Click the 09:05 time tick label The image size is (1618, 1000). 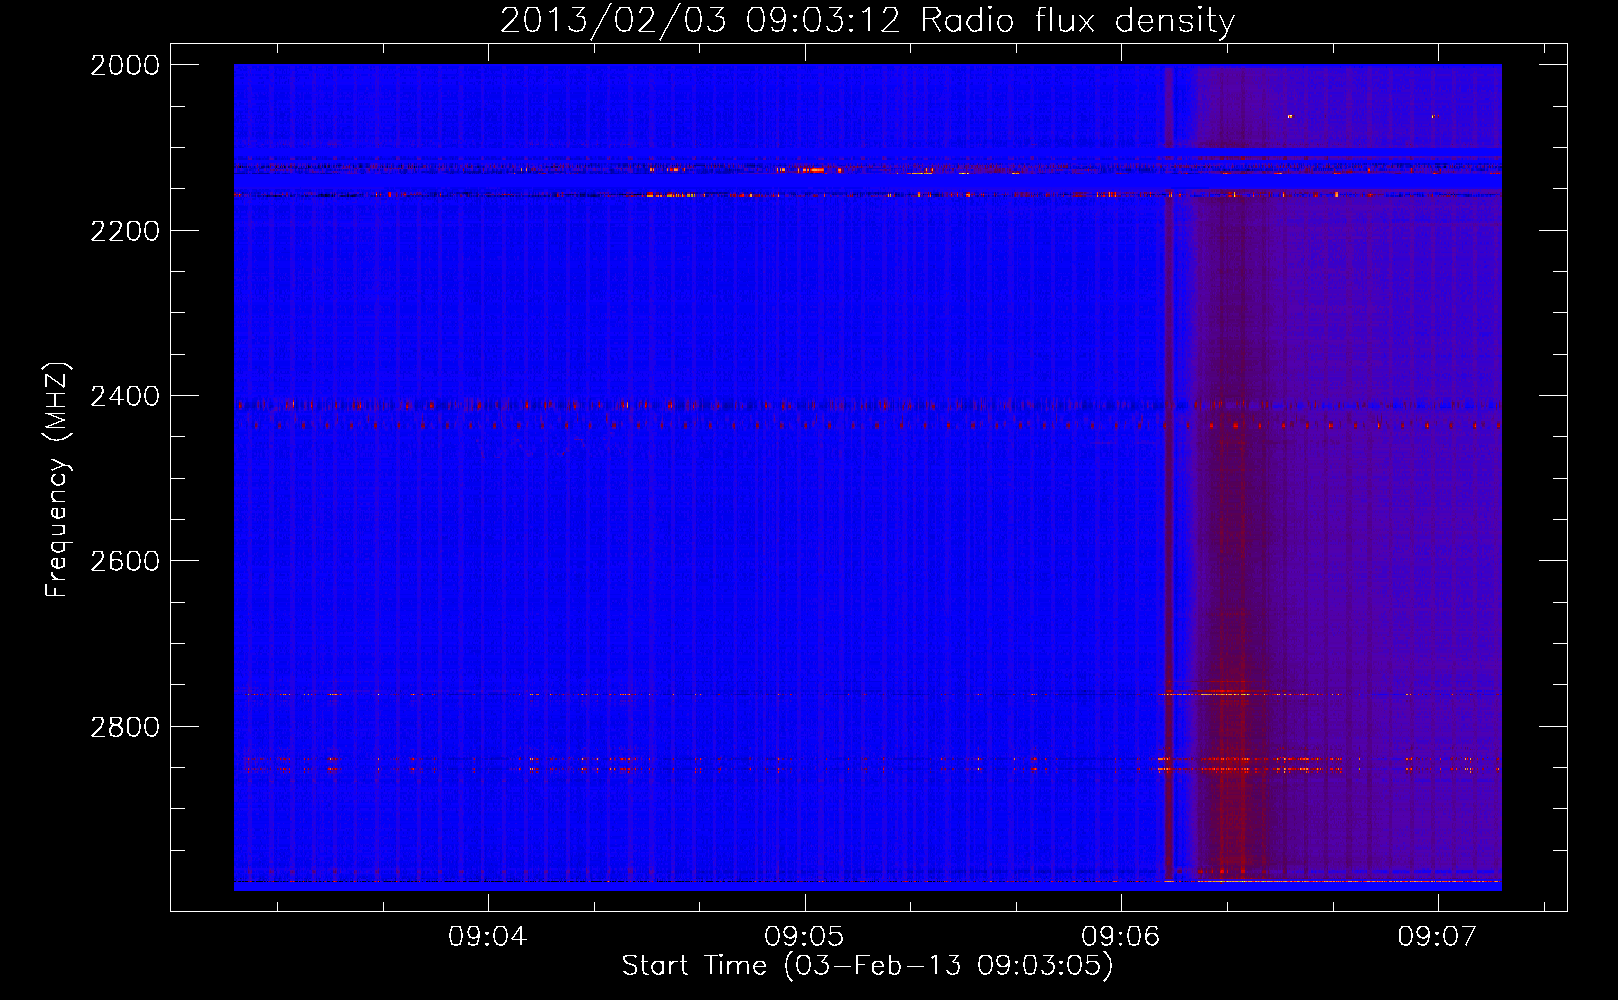[x=804, y=937]
